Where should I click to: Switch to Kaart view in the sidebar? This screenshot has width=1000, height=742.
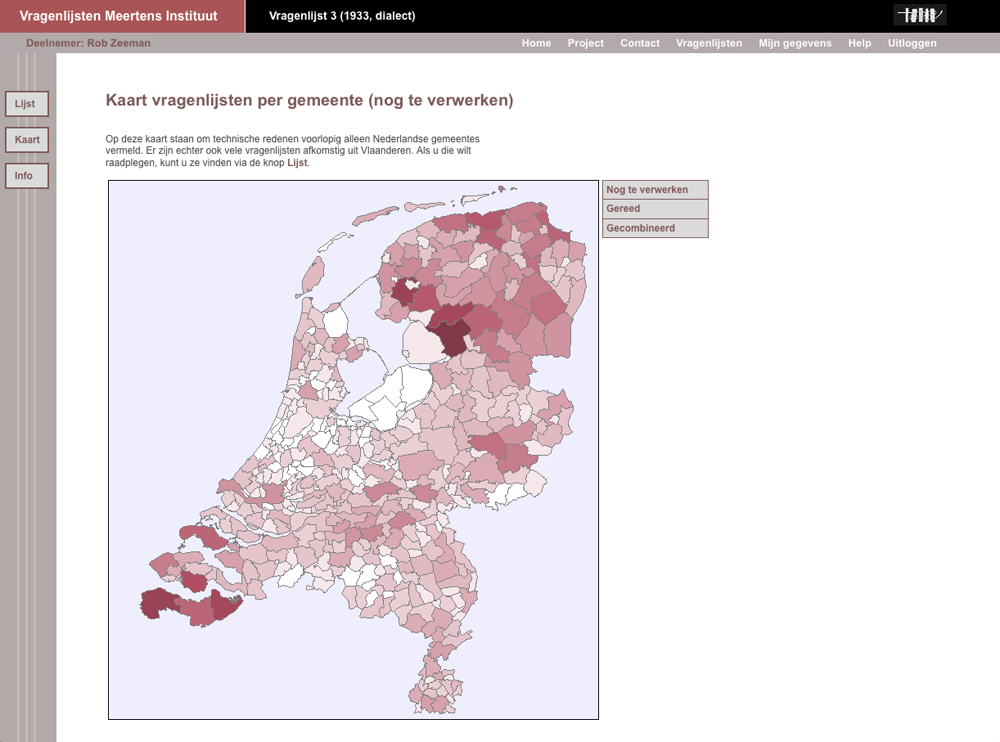pyautogui.click(x=27, y=140)
